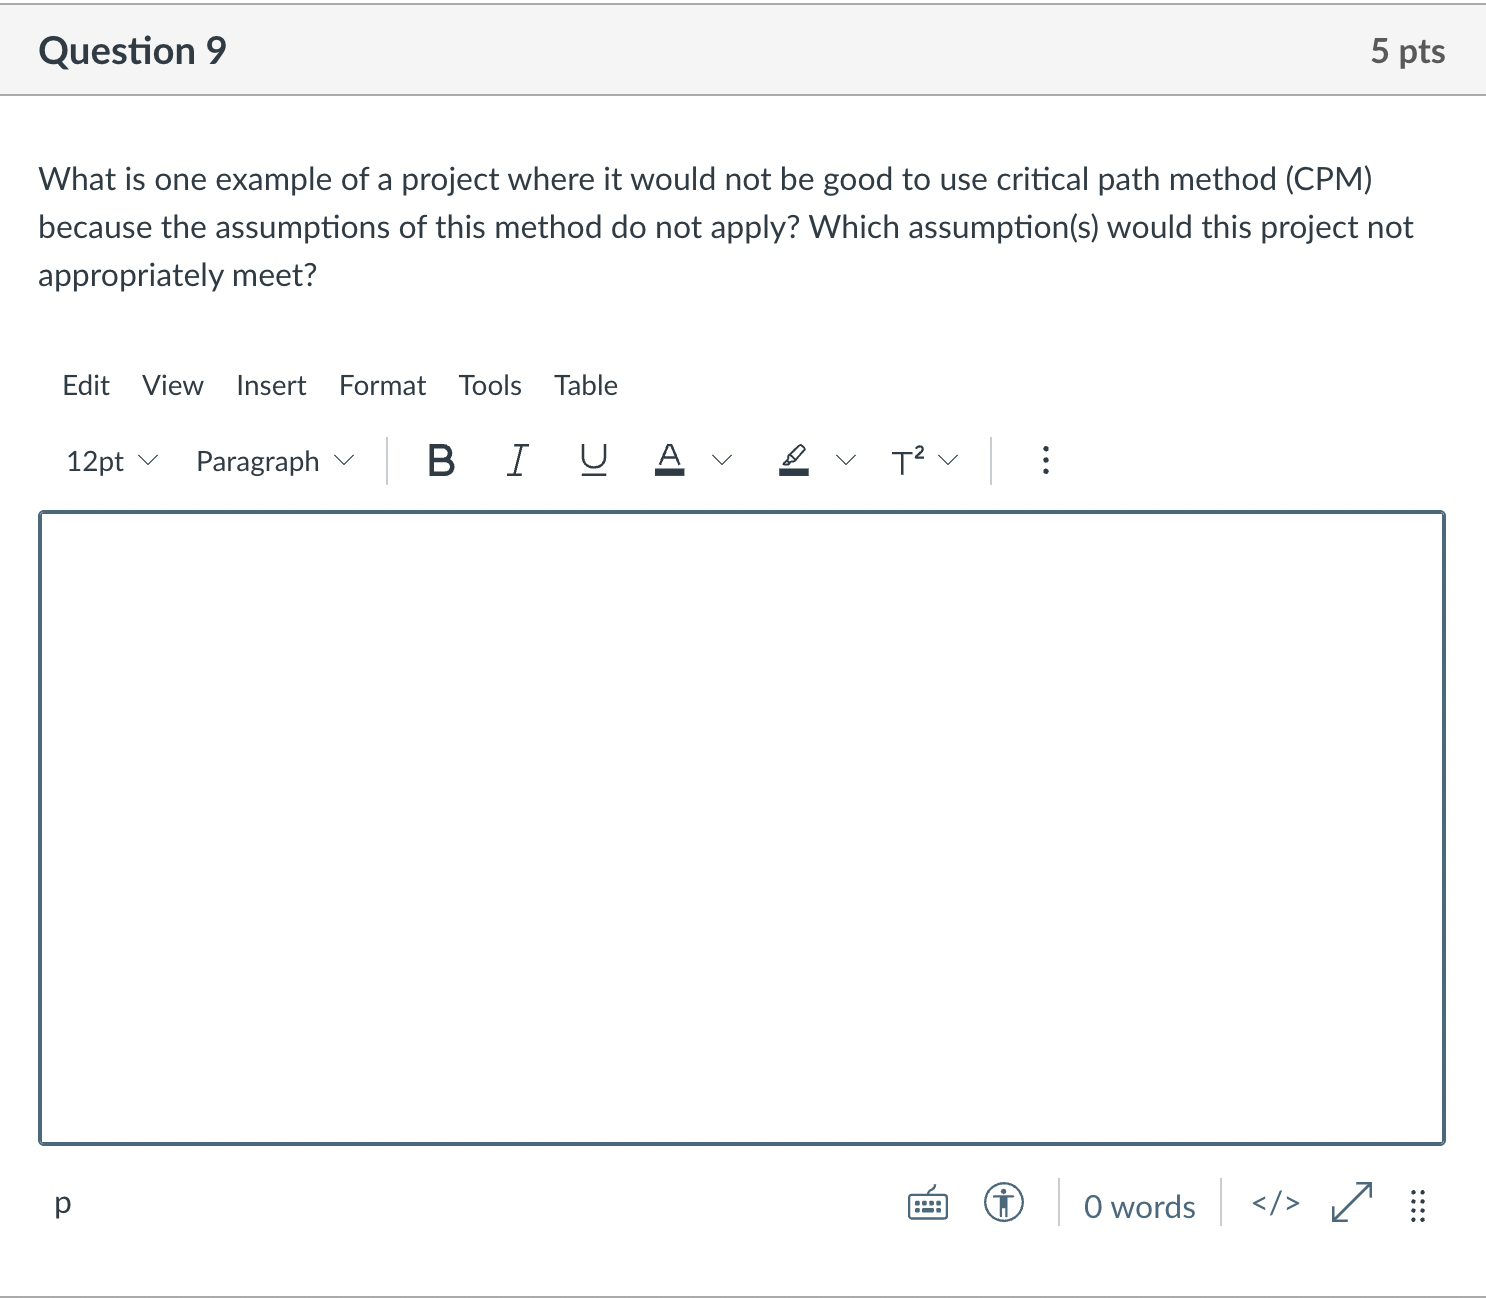This screenshot has width=1486, height=1298.
Task: Open the 12pt font size dropdown
Action: [110, 461]
